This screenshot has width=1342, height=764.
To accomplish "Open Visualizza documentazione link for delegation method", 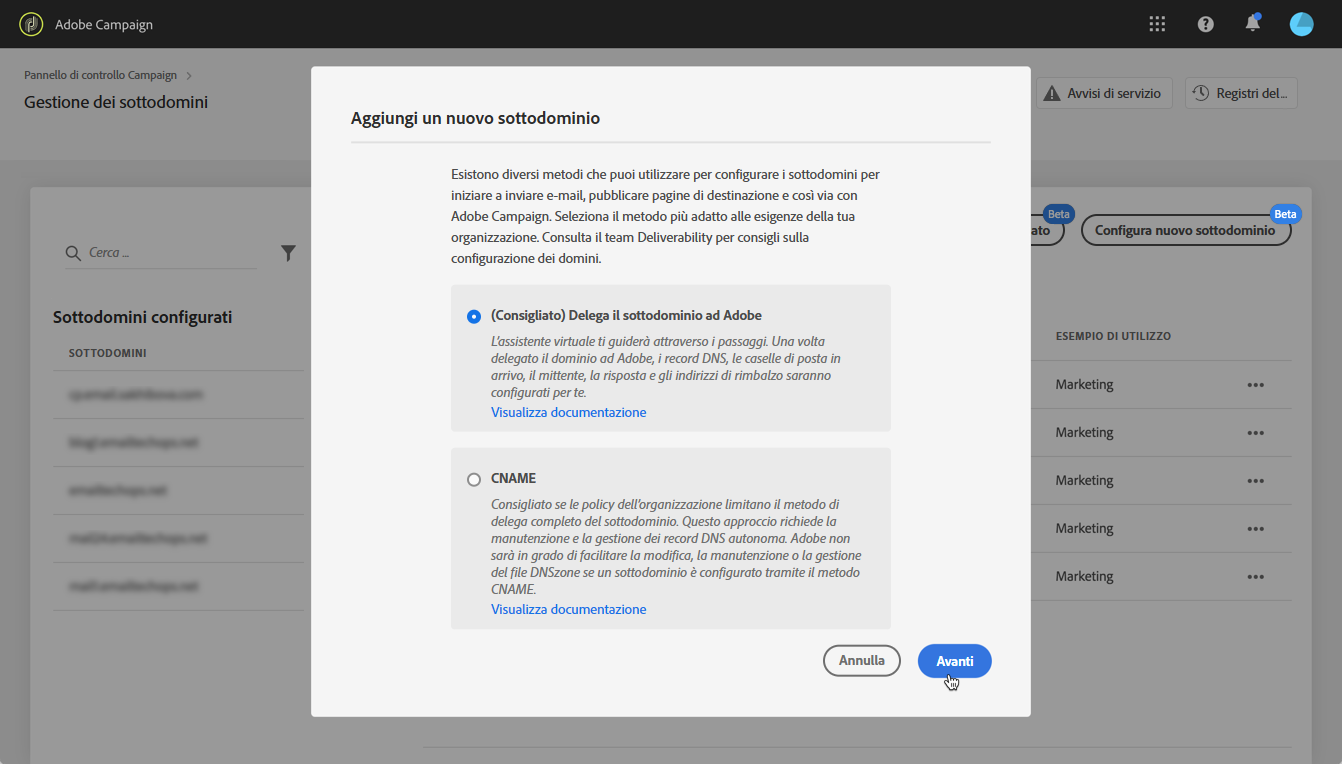I will click(568, 412).
